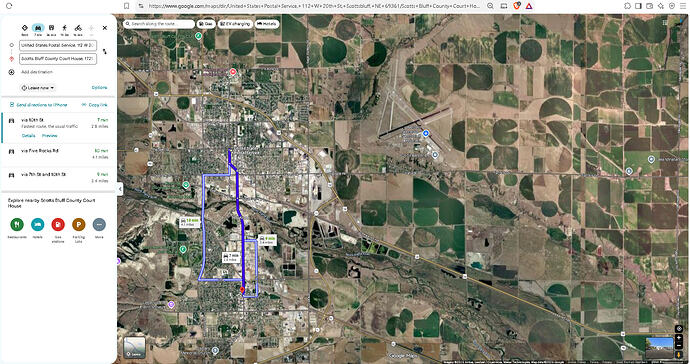
Task: Toggle the browser sidebar panel
Action: tap(639, 6)
